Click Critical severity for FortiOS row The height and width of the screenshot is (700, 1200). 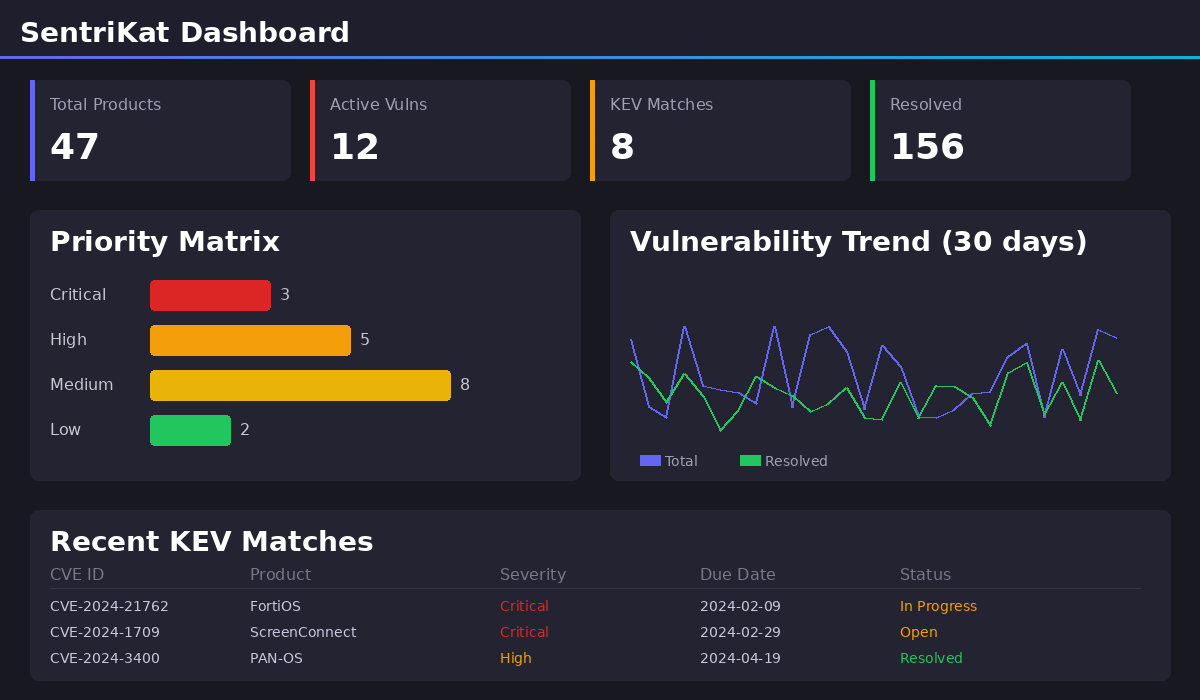pyautogui.click(x=524, y=606)
